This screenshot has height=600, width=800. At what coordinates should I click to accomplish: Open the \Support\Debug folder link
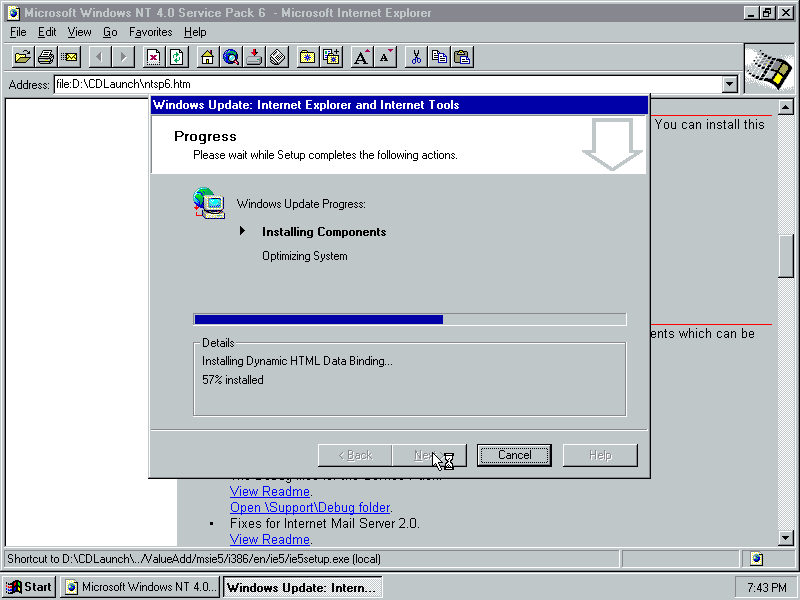pyautogui.click(x=310, y=507)
